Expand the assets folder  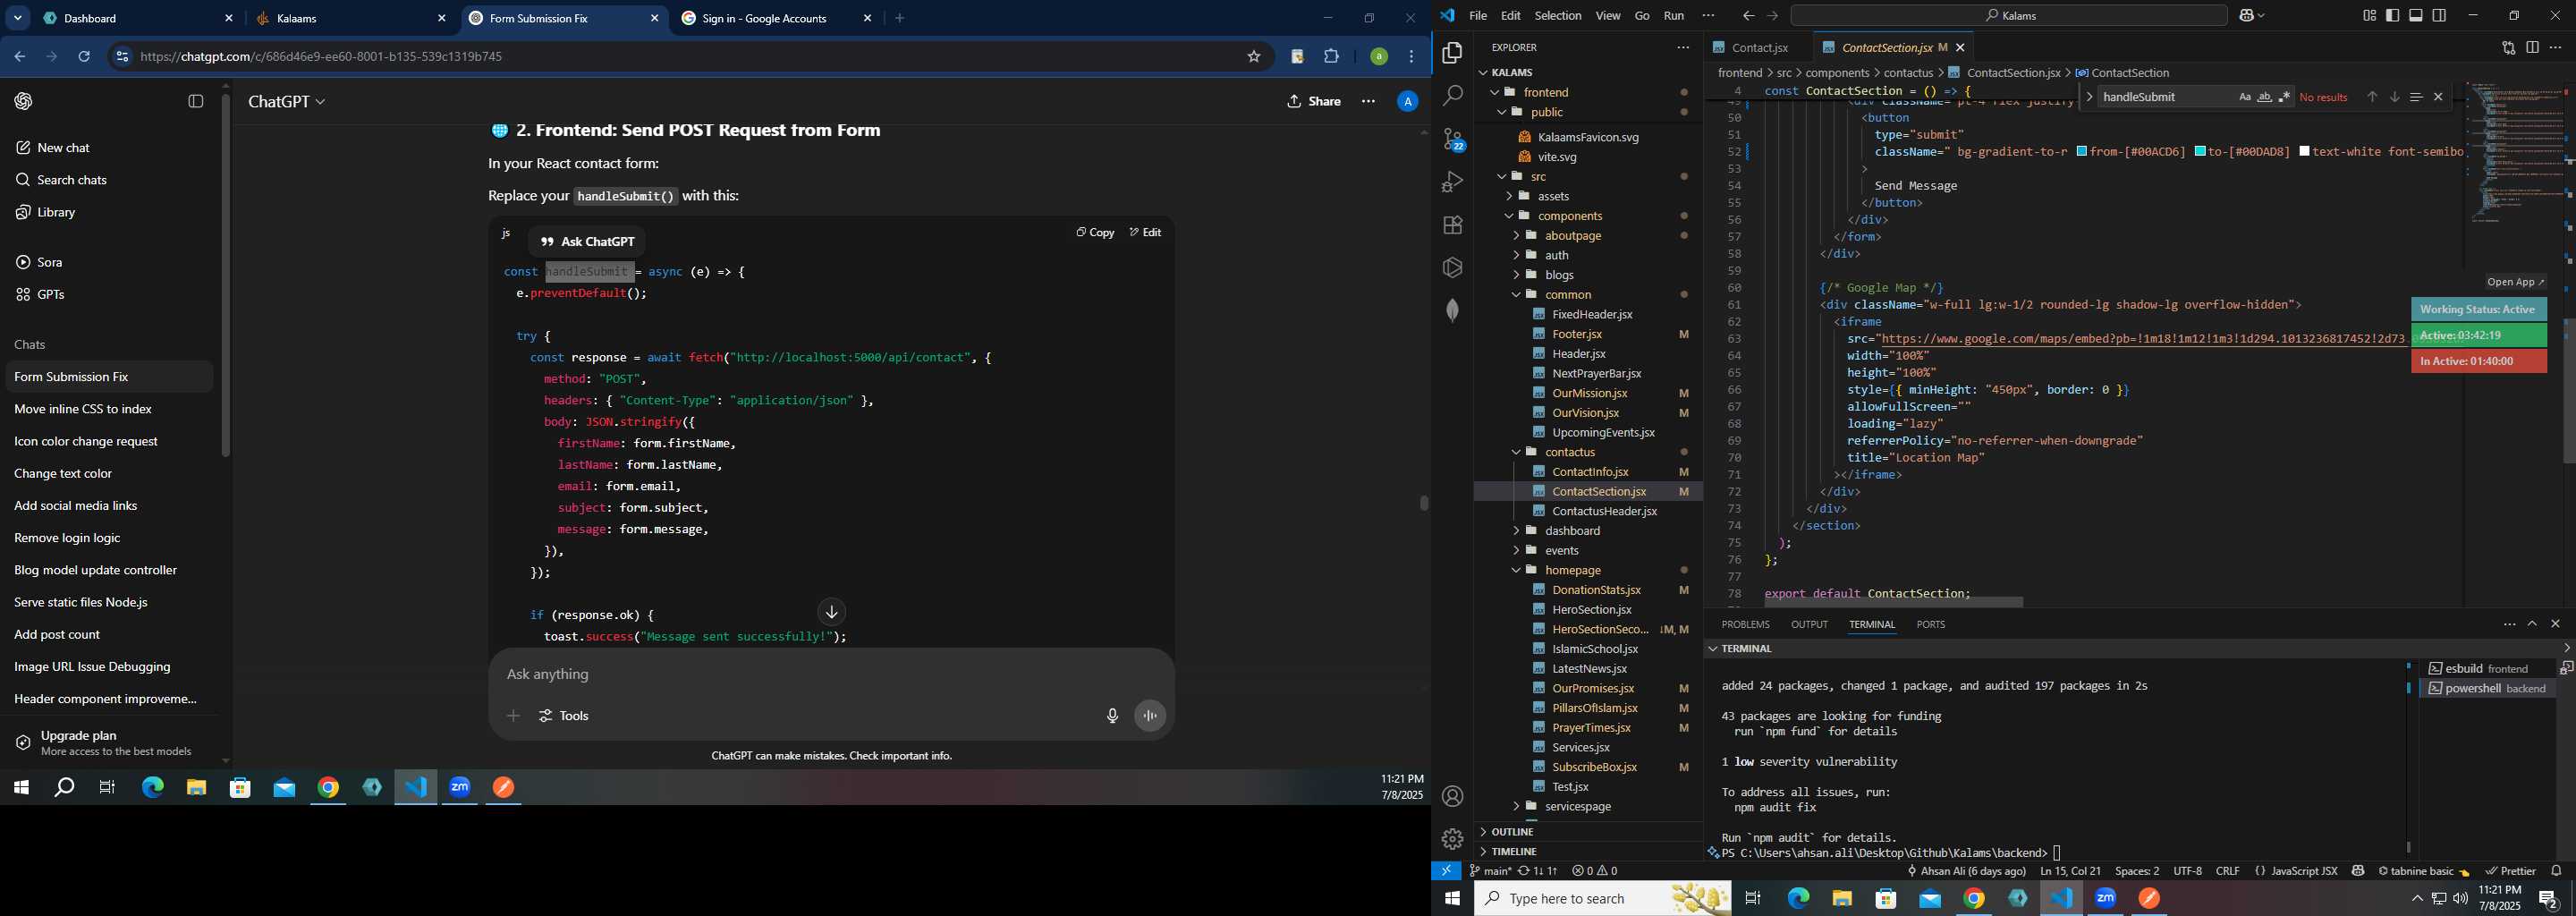1510,196
